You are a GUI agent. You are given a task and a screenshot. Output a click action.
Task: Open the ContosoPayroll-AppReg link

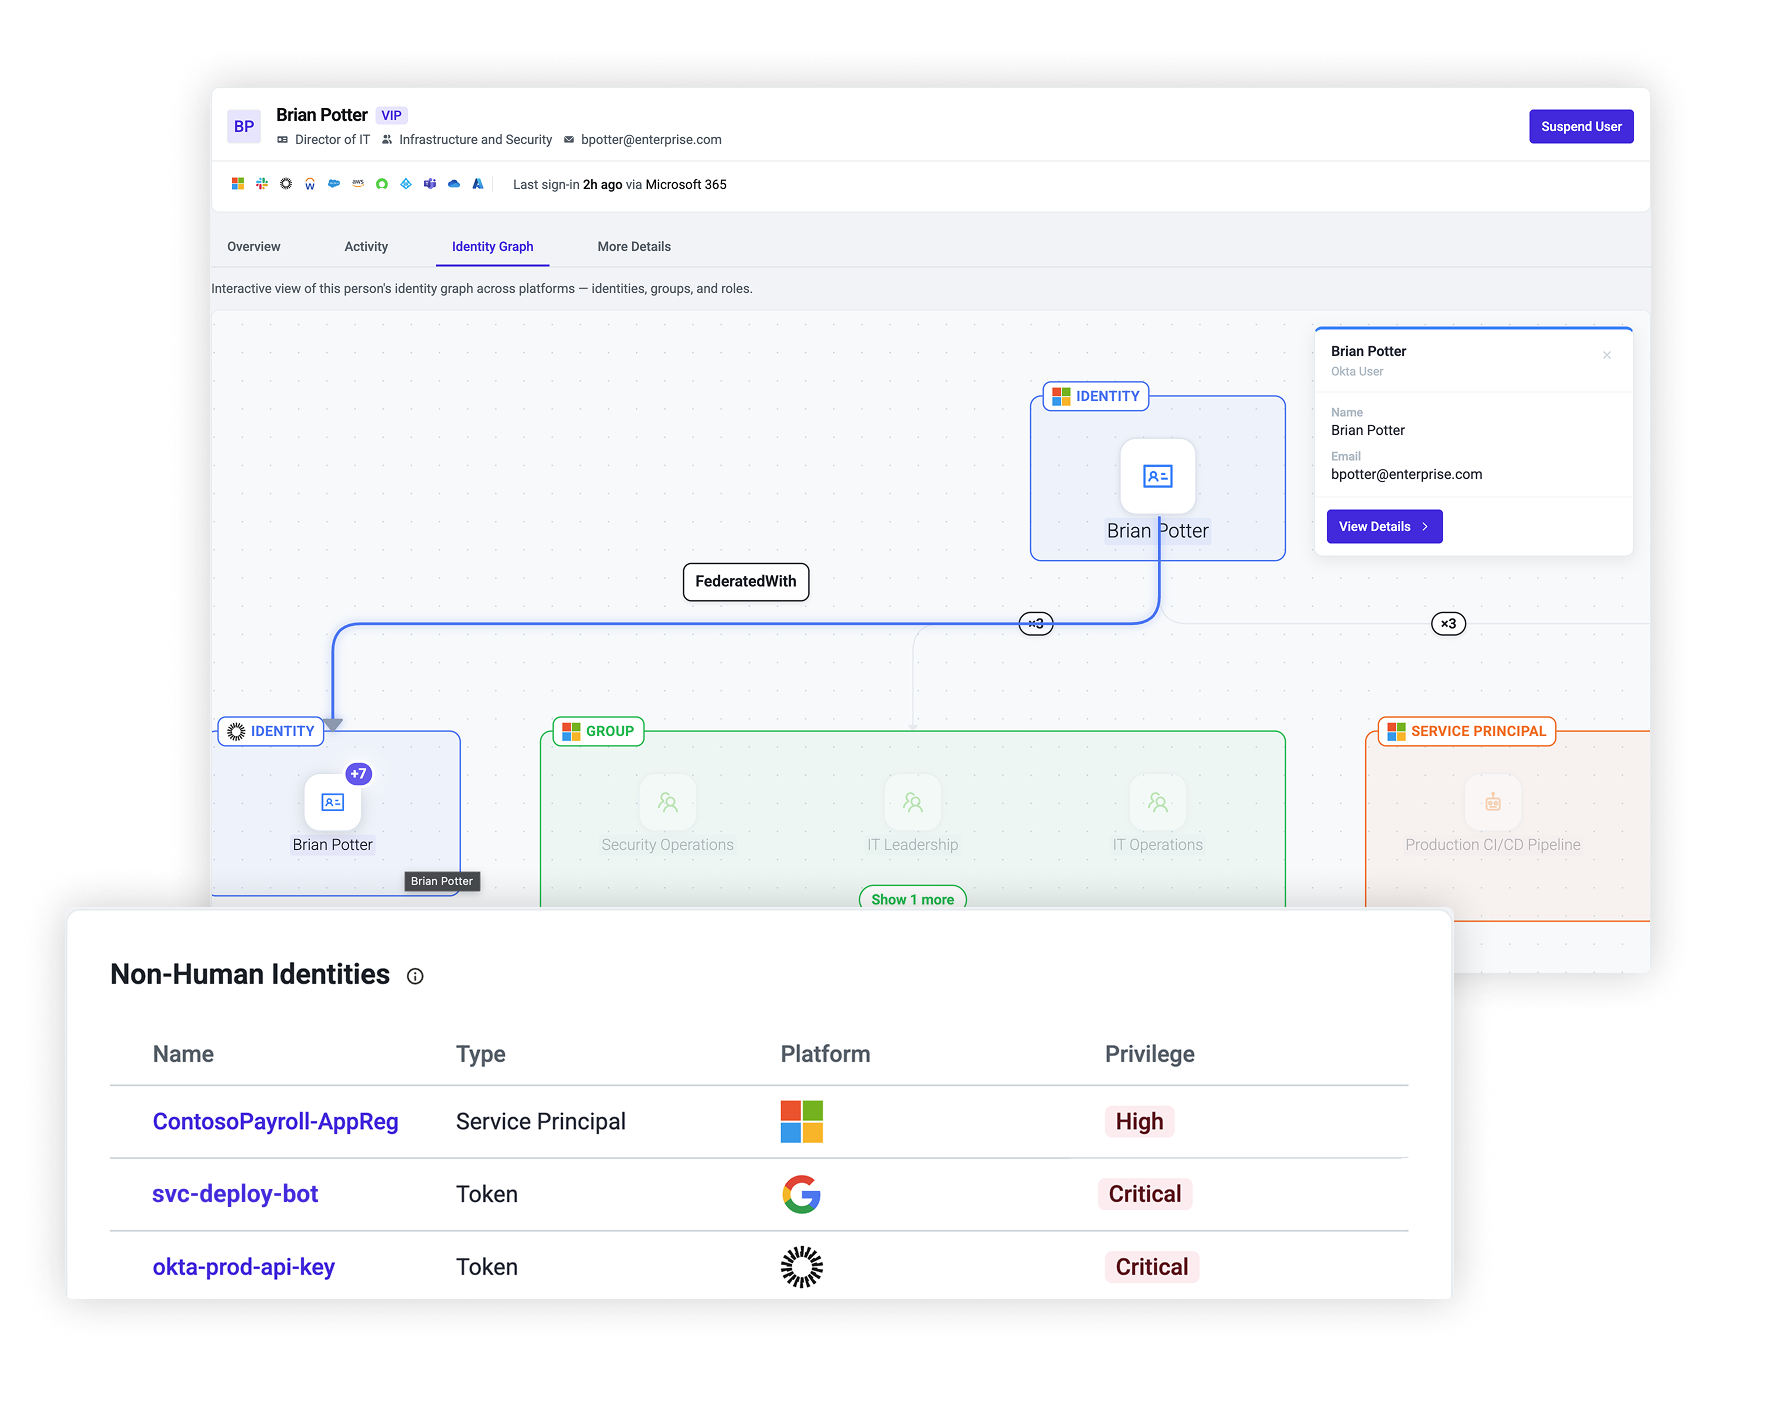pos(275,1122)
